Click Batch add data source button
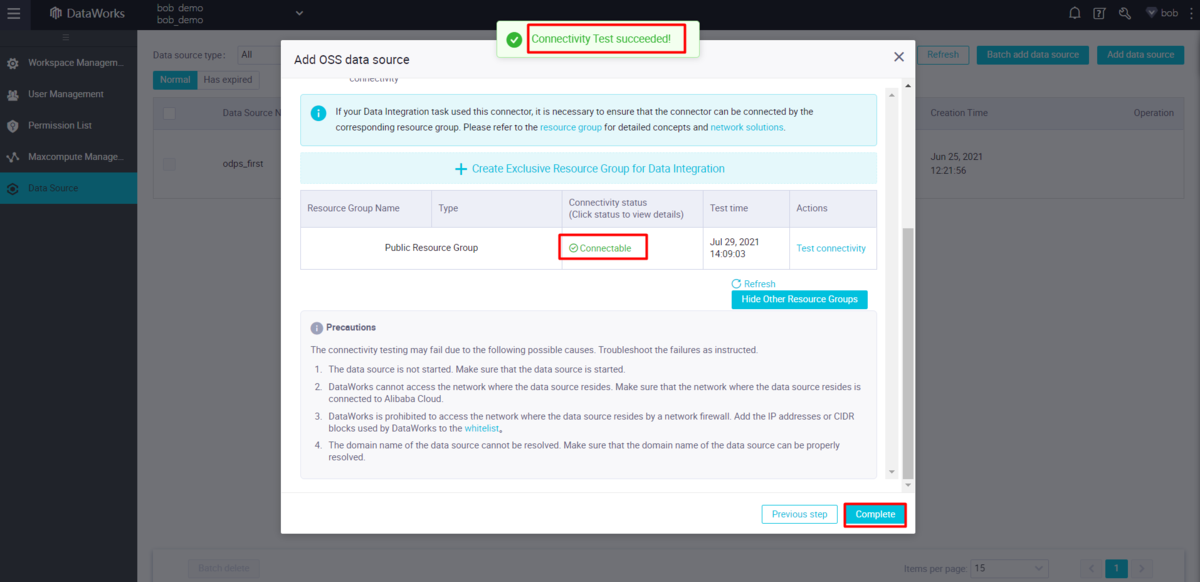Image resolution: width=1200 pixels, height=582 pixels. coord(1033,55)
